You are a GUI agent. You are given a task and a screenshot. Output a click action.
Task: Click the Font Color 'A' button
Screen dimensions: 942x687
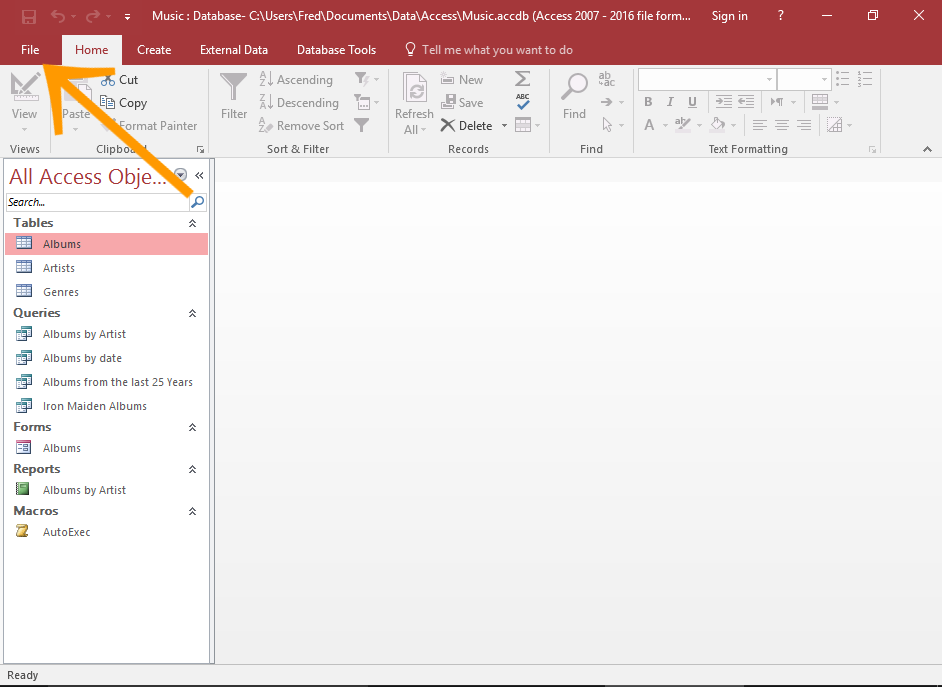click(x=649, y=125)
